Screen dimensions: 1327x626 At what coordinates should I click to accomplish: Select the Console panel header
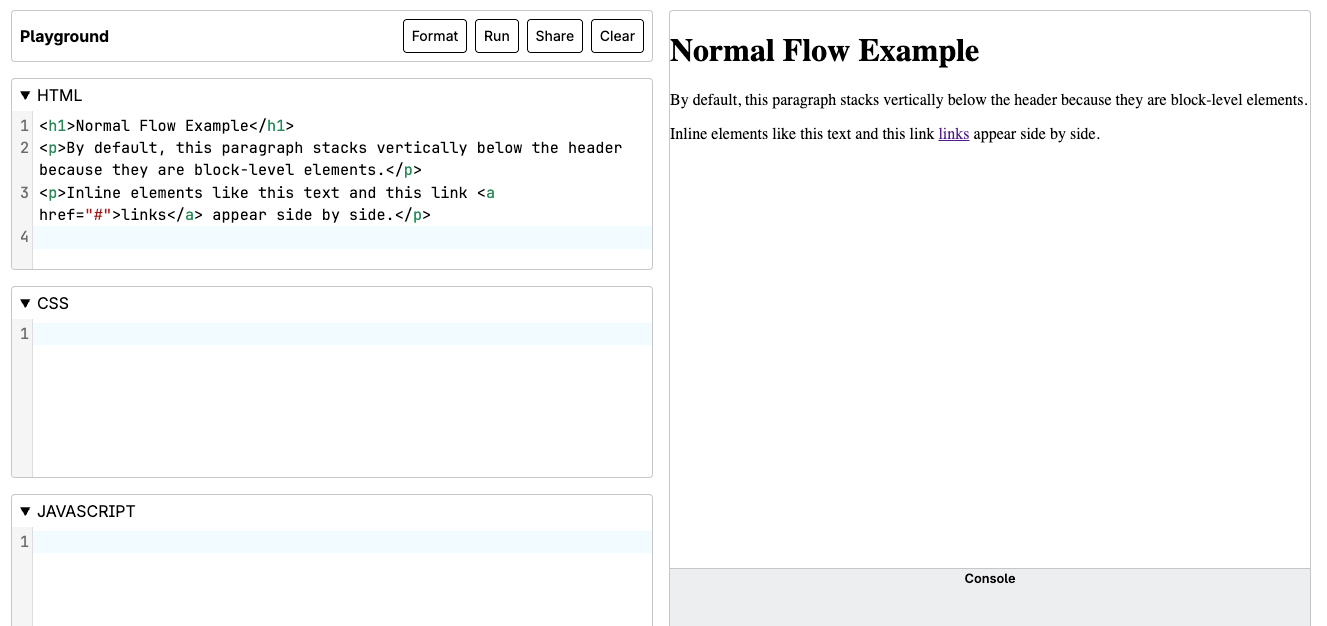(990, 579)
